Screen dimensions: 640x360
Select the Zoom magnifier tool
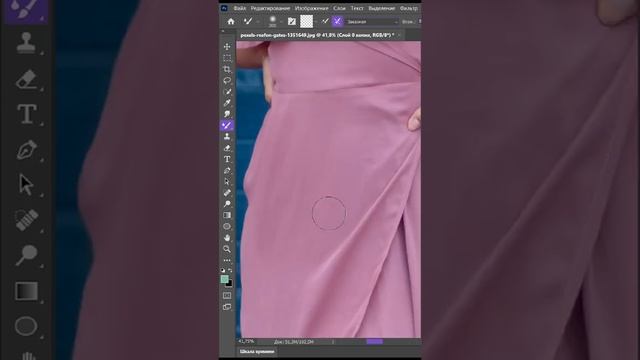(x=227, y=249)
